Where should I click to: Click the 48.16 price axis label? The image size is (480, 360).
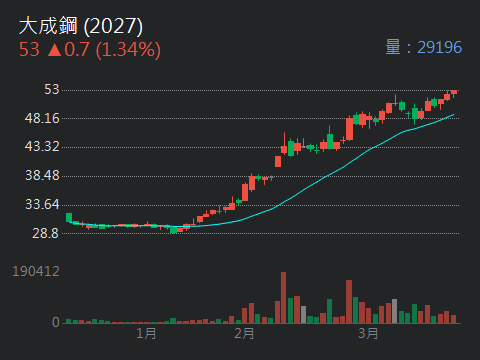coord(42,118)
